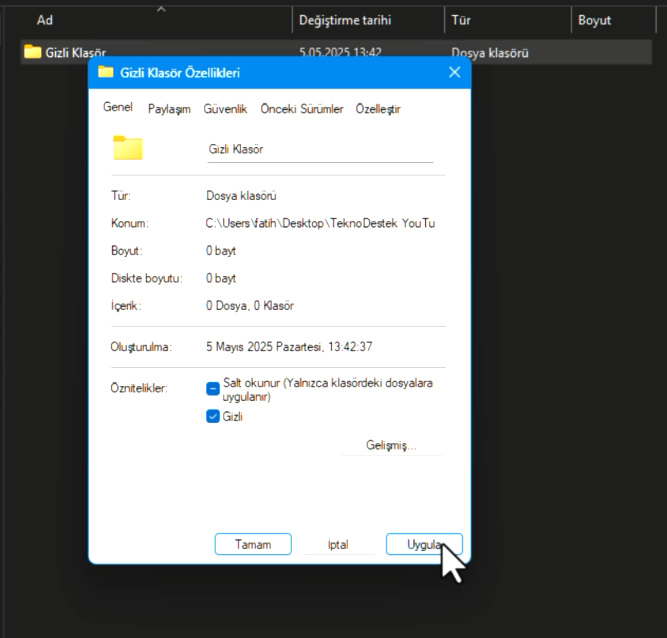Uncheck the Gizli attribute checkbox
Screen dimensions: 667x638
click(213, 417)
